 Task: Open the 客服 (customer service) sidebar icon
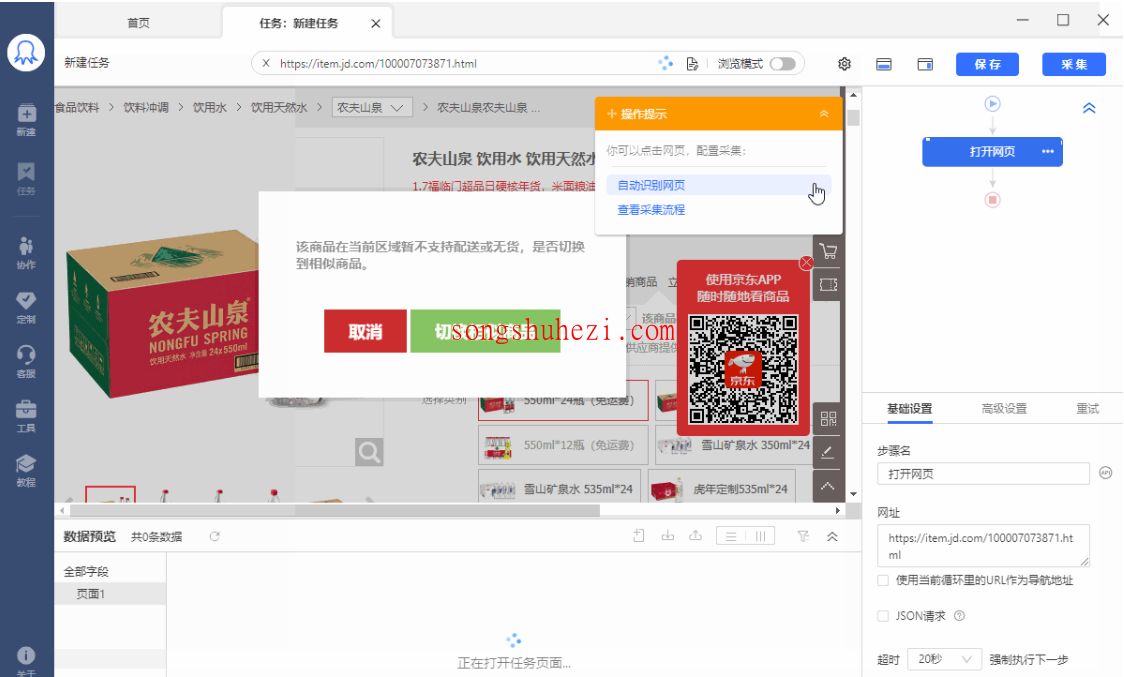(26, 361)
